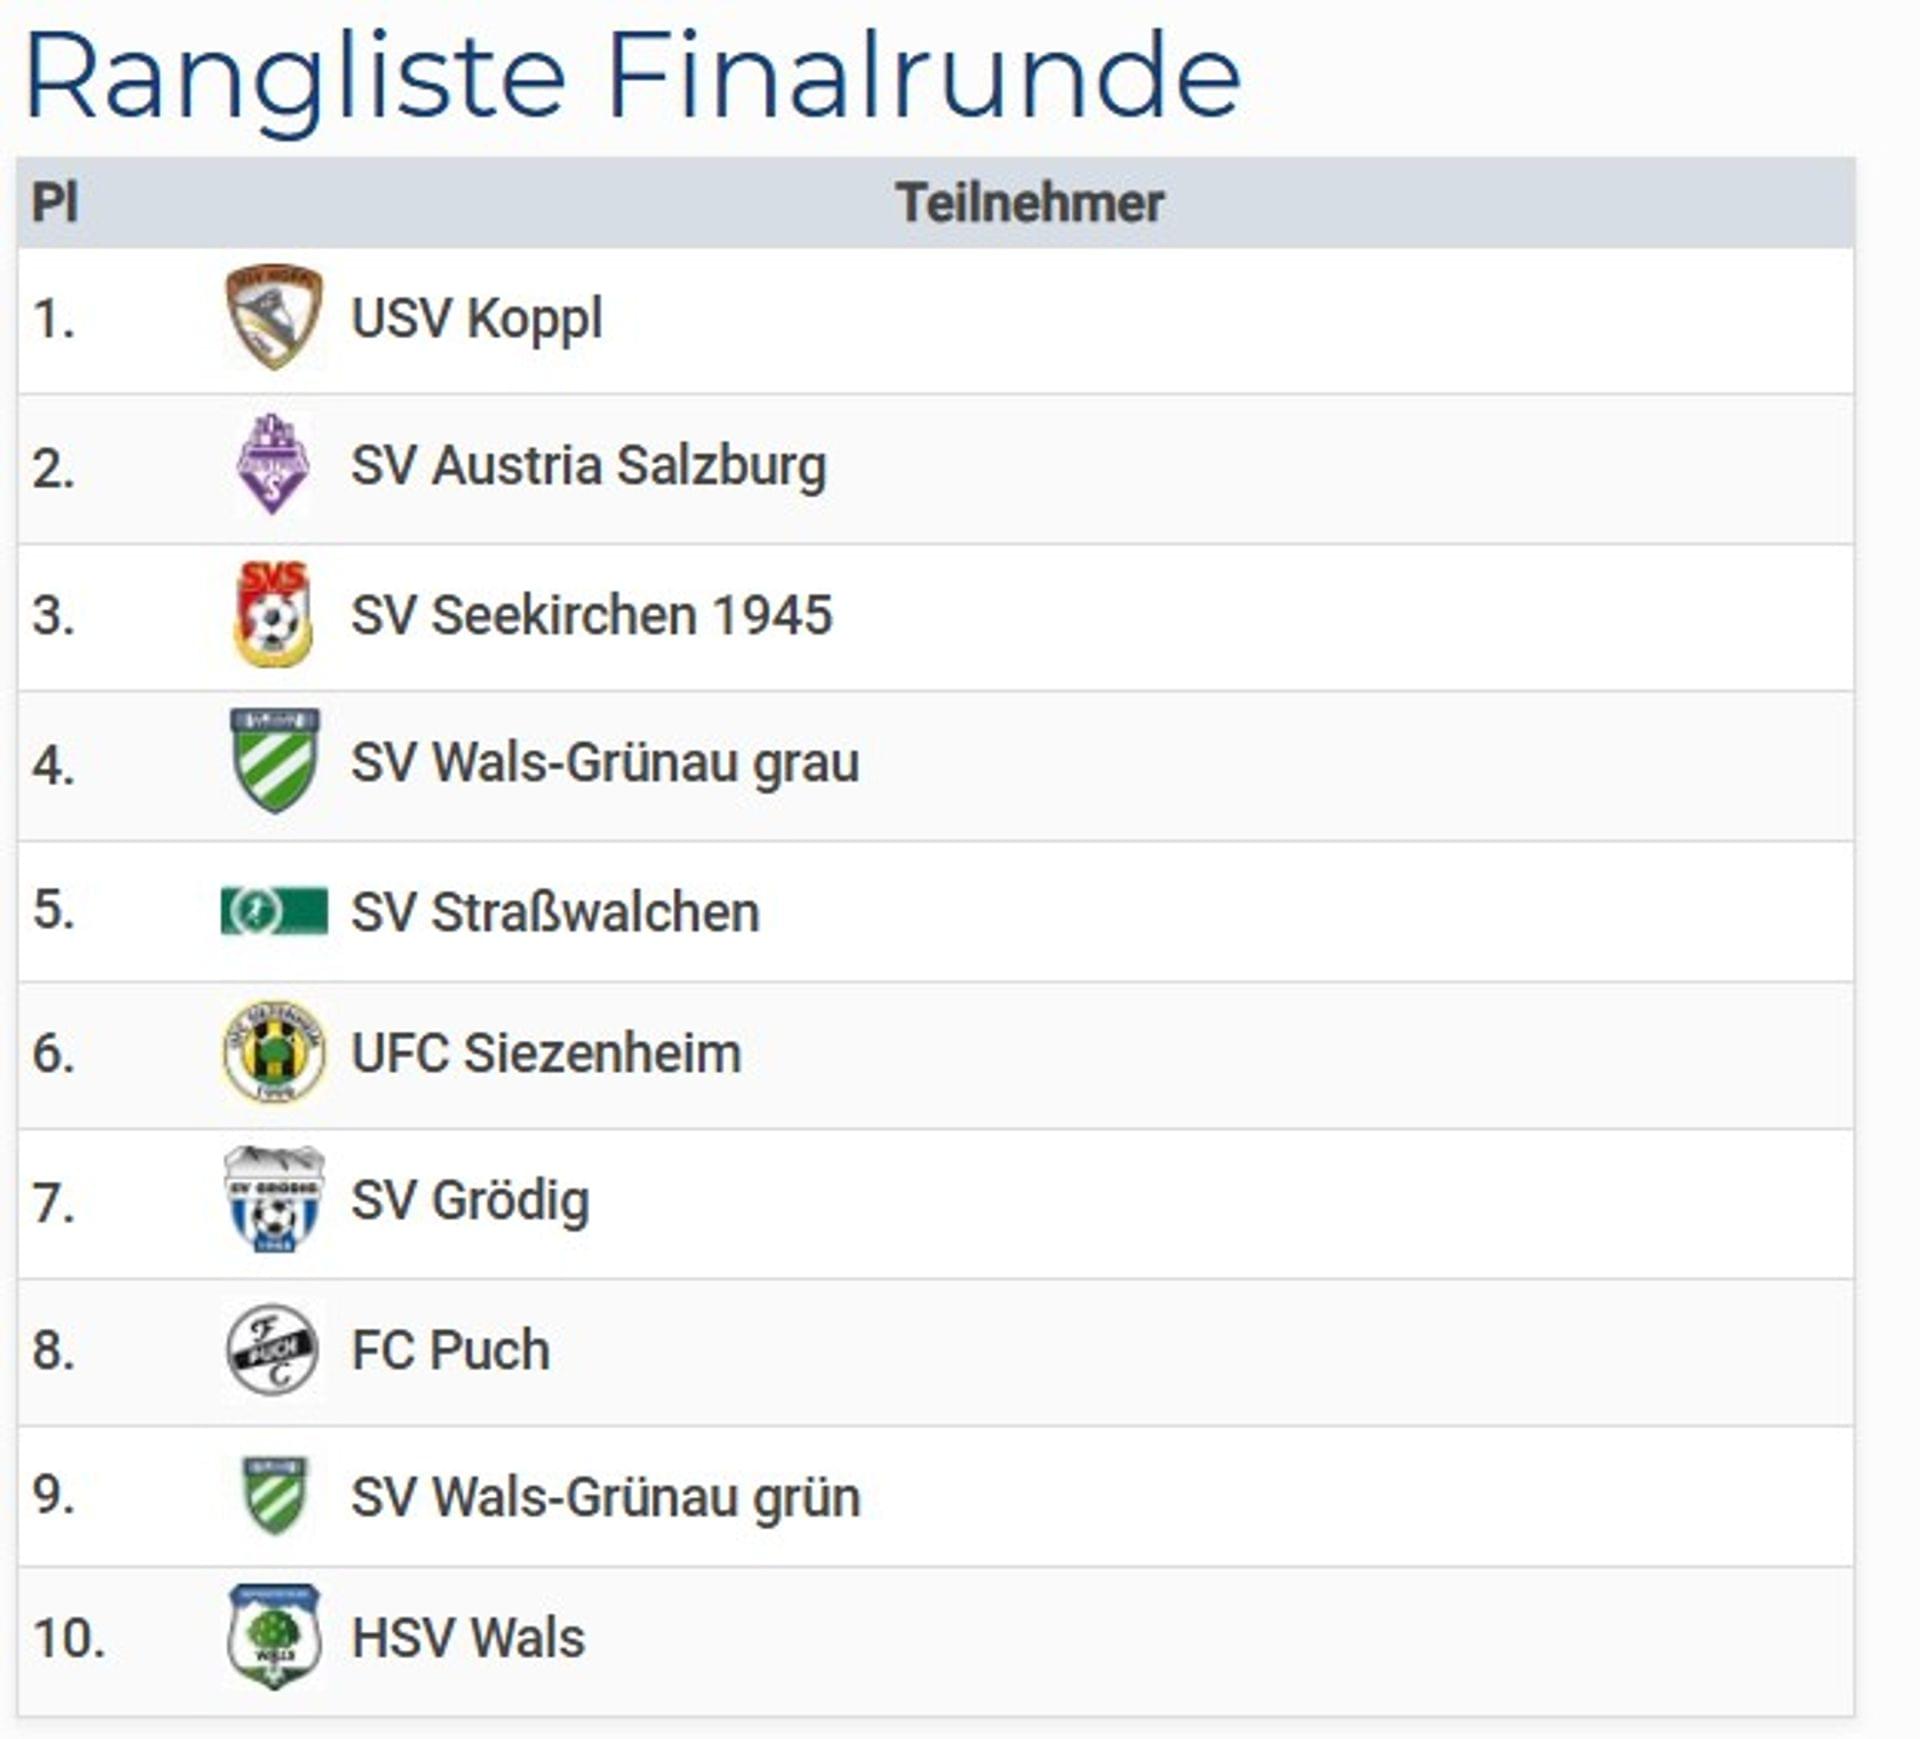This screenshot has width=1920, height=1739.
Task: Click the HSV Wals club crest
Action: 274,1637
